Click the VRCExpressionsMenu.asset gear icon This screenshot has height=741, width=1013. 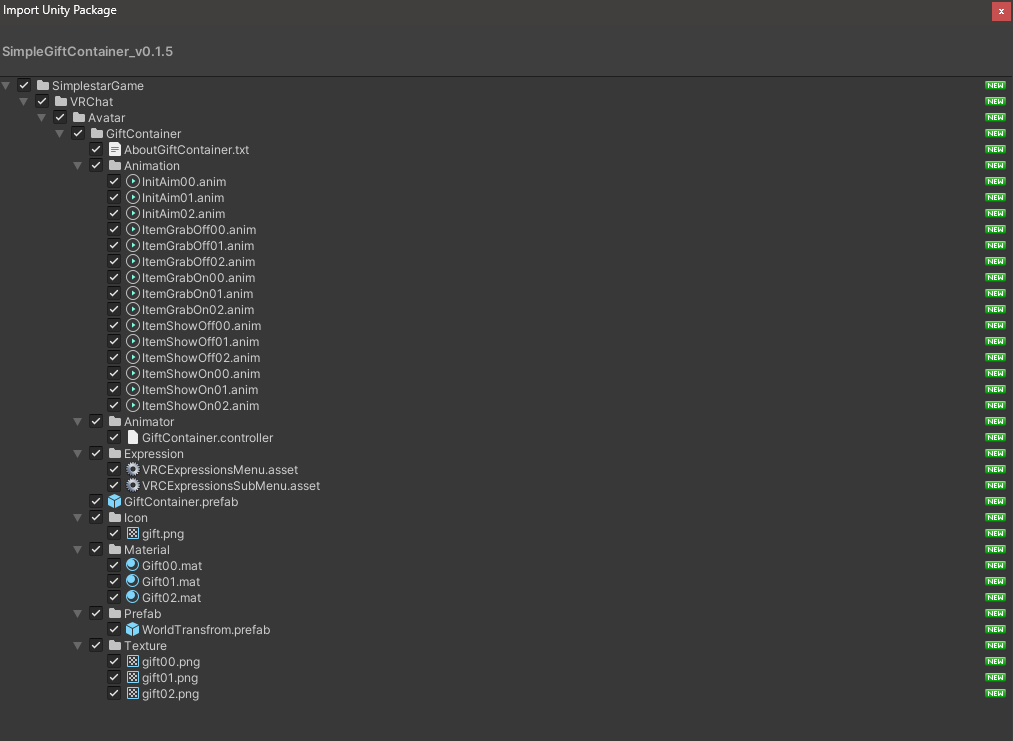[x=132, y=470]
